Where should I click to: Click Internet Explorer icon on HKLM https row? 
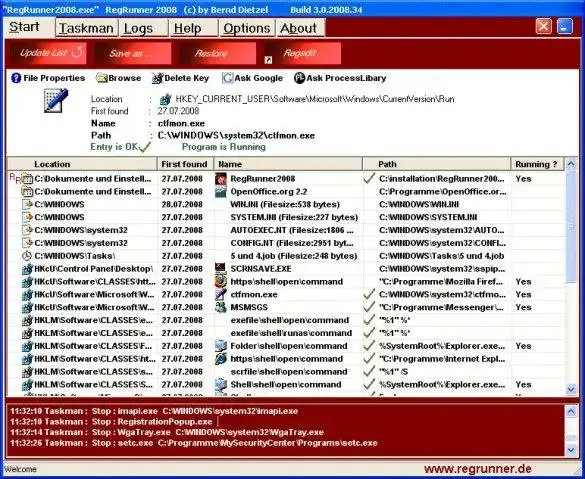coord(221,359)
